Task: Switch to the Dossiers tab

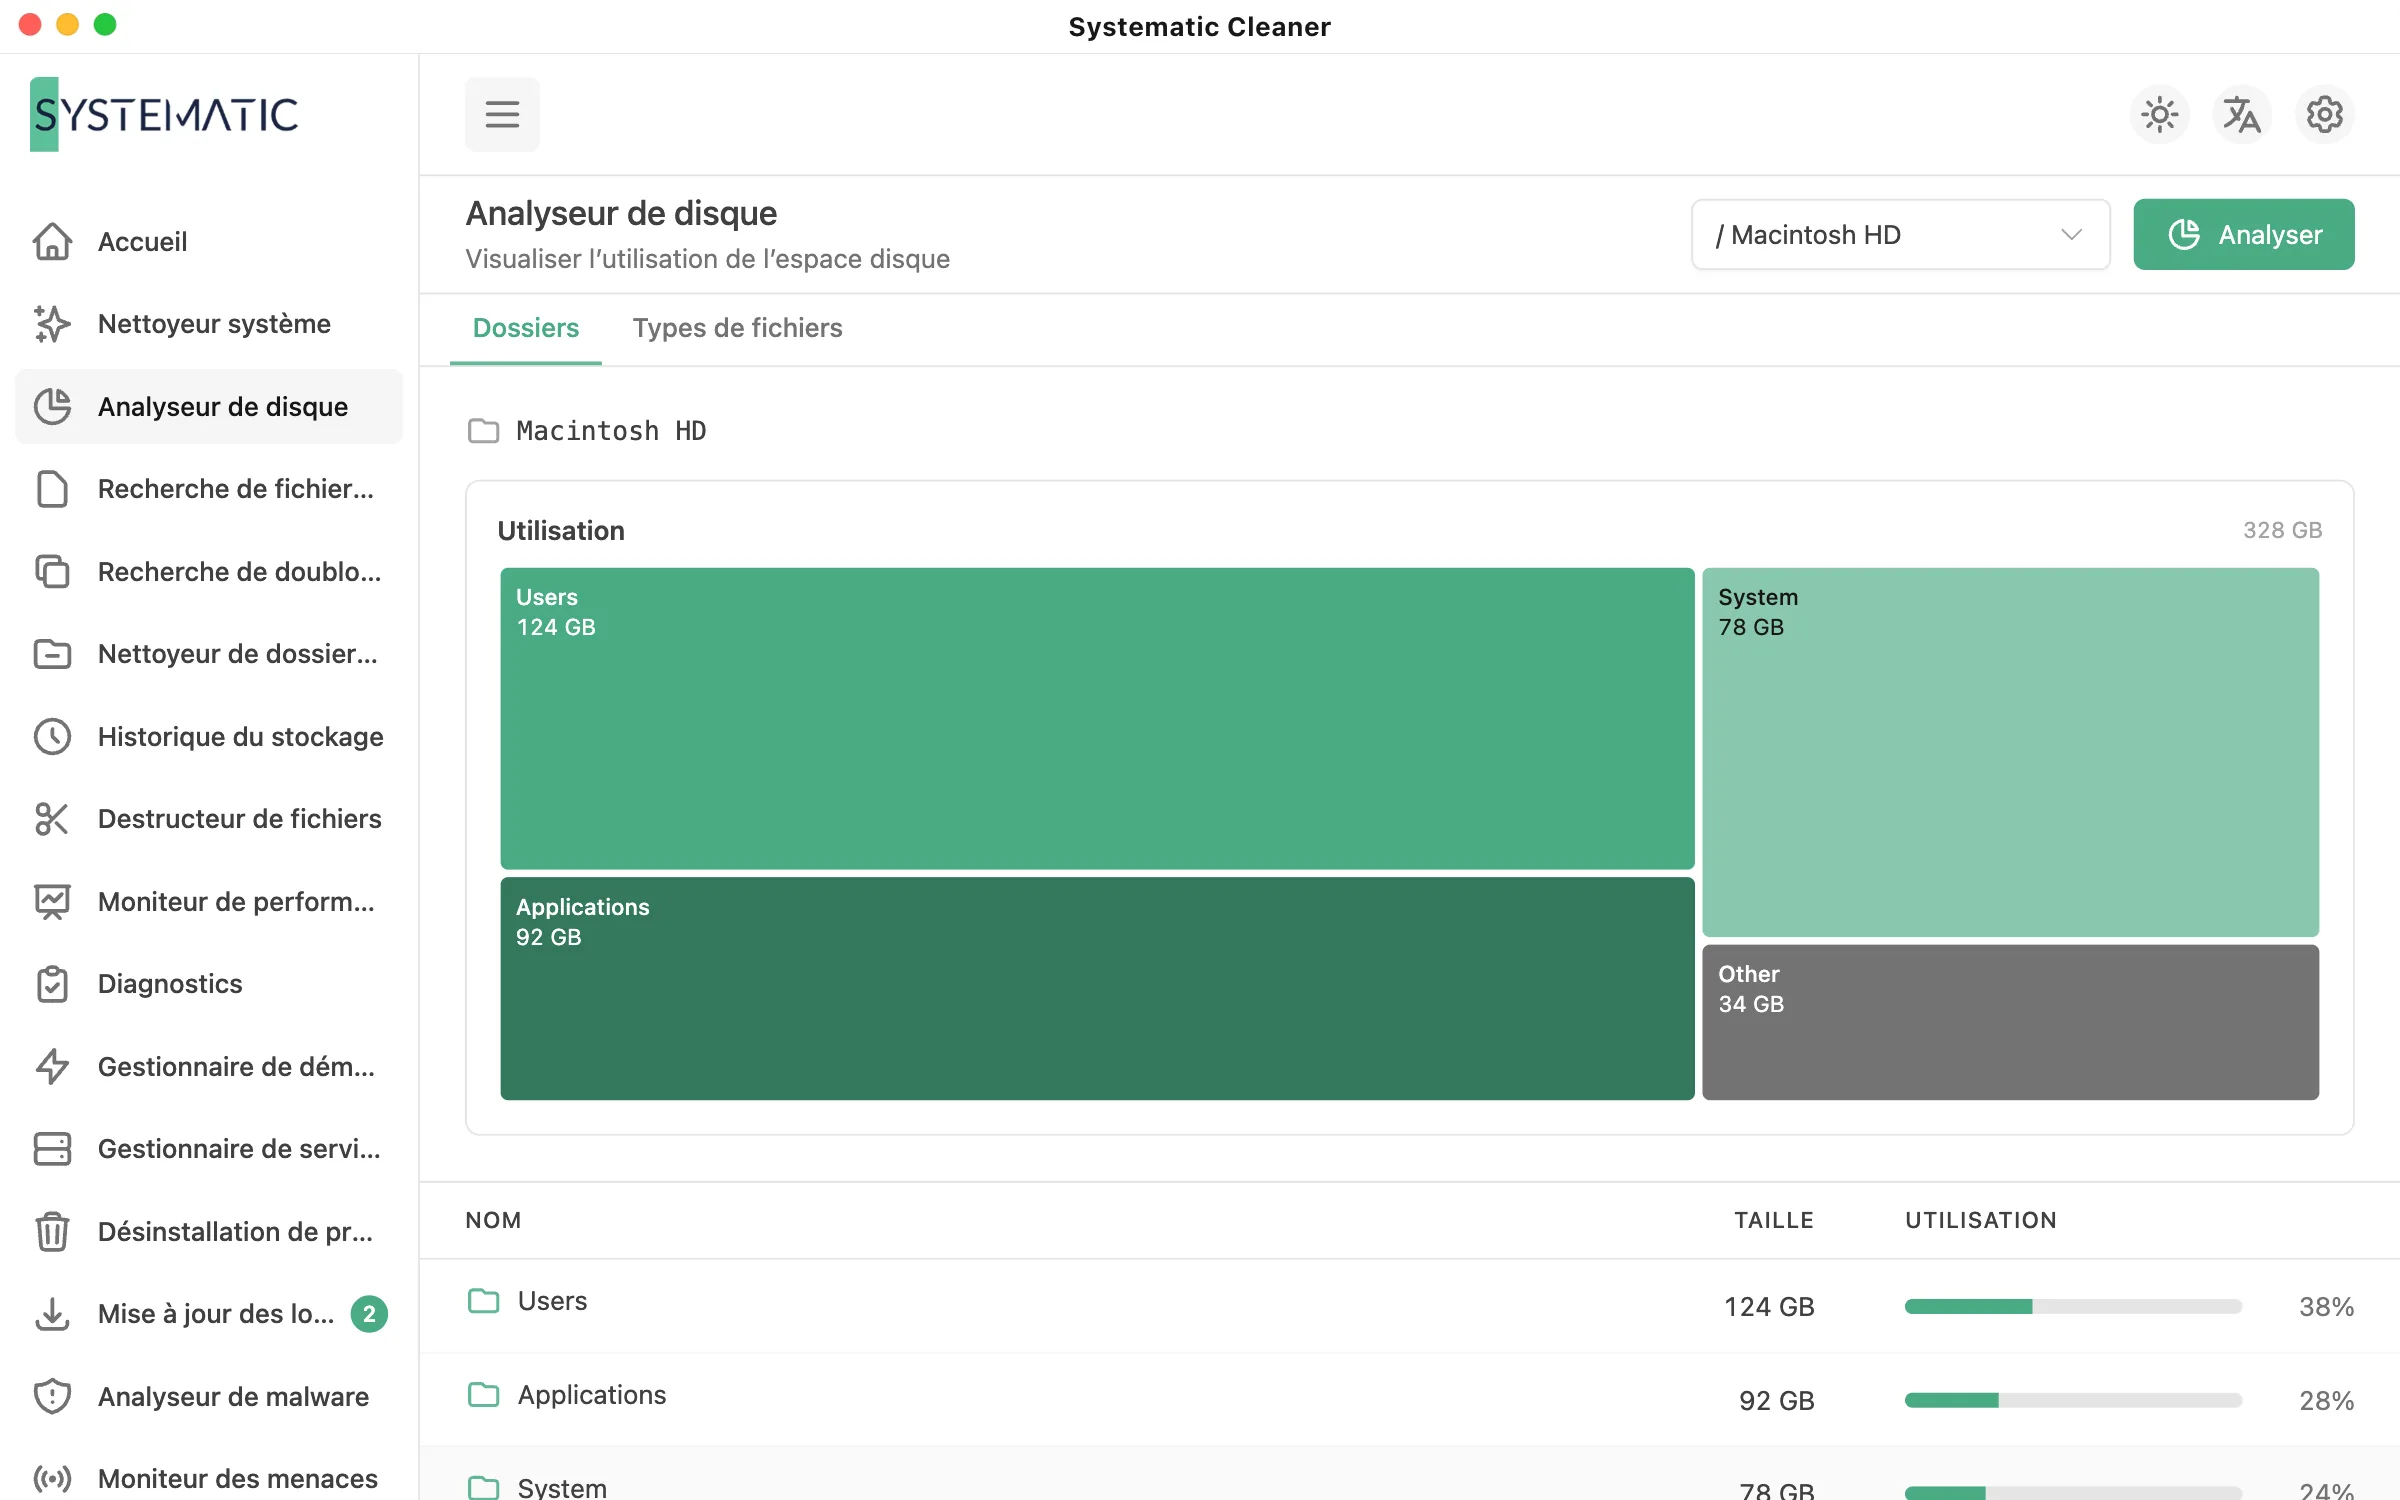Action: (526, 328)
